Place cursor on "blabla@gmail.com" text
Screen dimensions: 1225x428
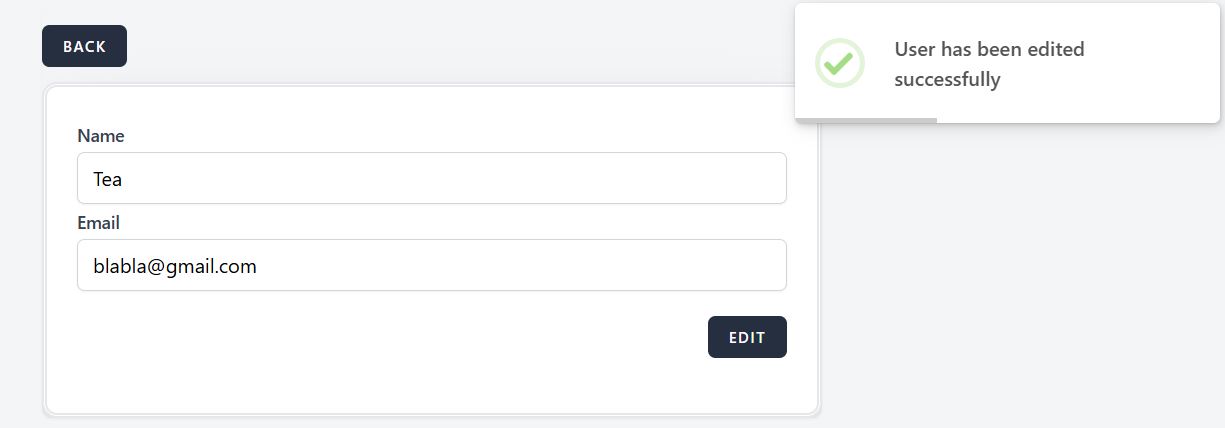[x=175, y=266]
